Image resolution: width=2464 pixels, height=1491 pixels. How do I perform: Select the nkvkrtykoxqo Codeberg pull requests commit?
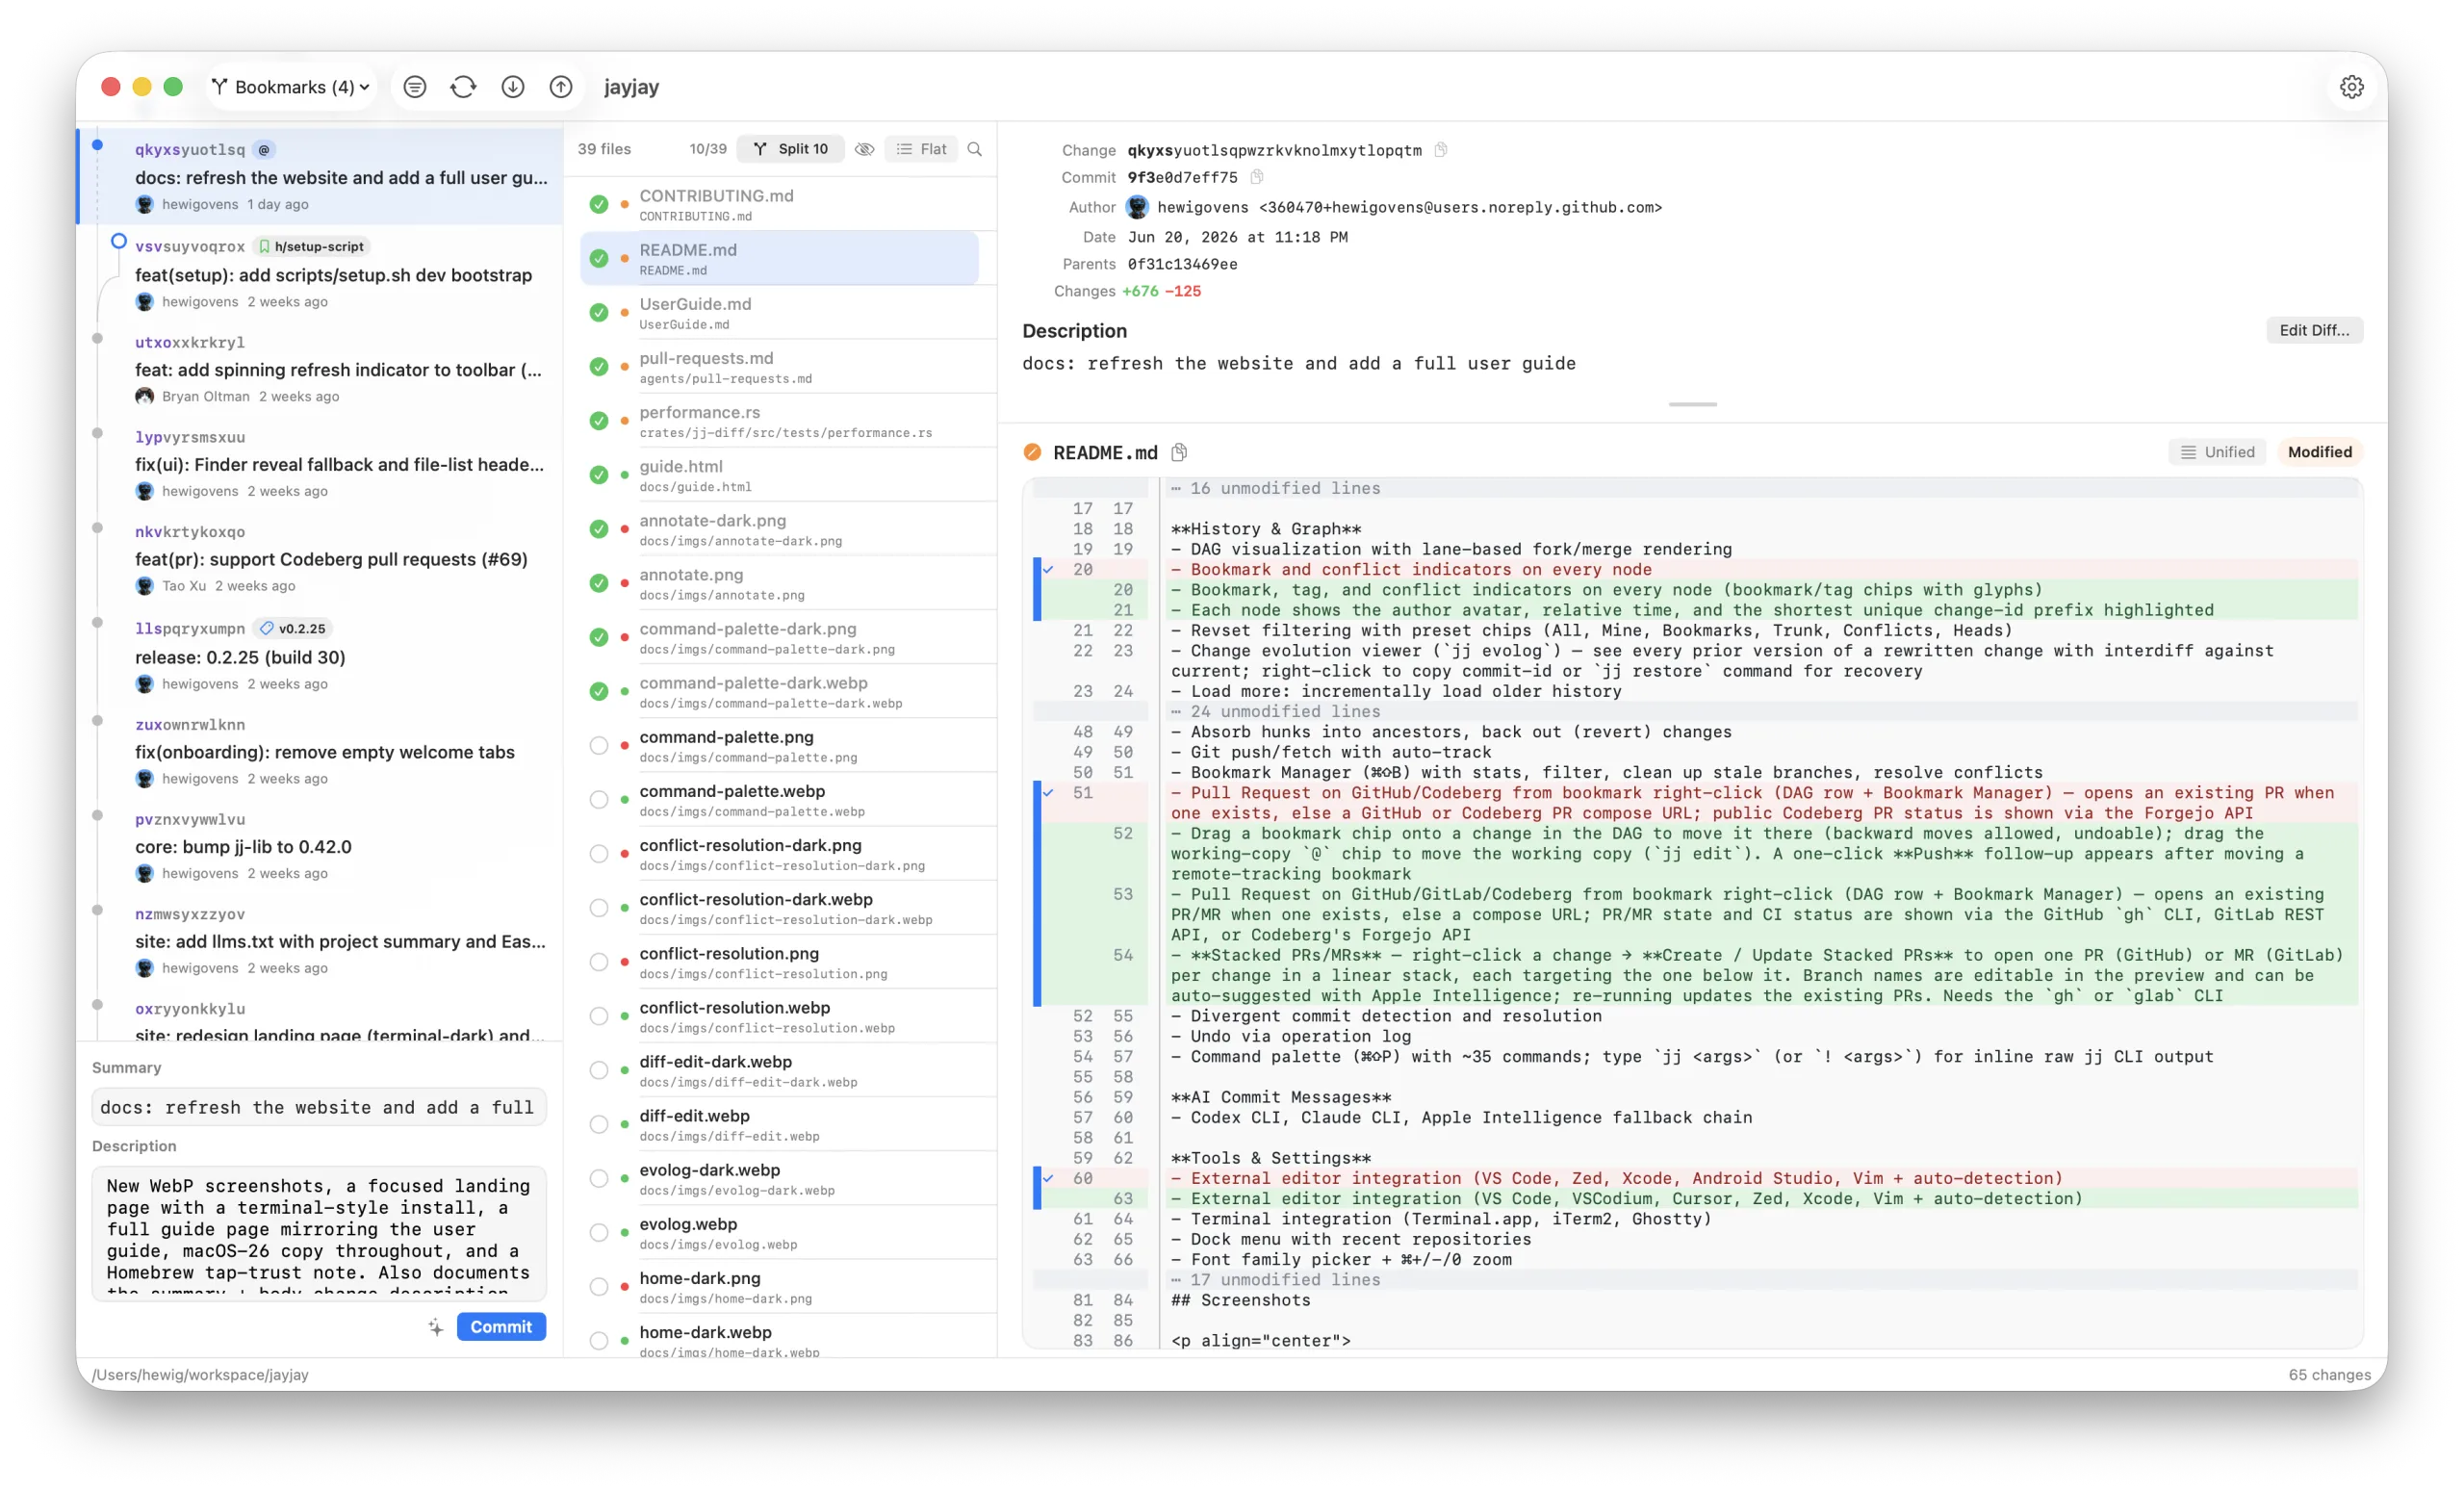click(320, 558)
